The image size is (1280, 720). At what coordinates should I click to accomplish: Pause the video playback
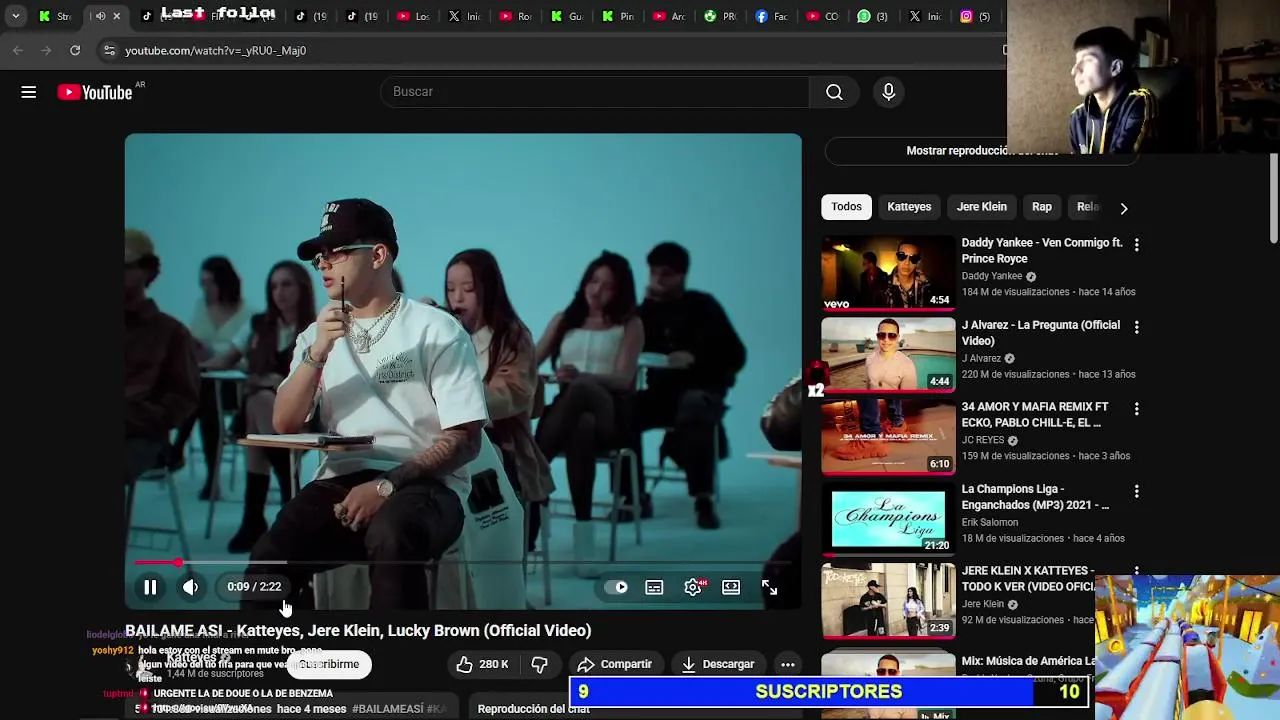point(150,587)
